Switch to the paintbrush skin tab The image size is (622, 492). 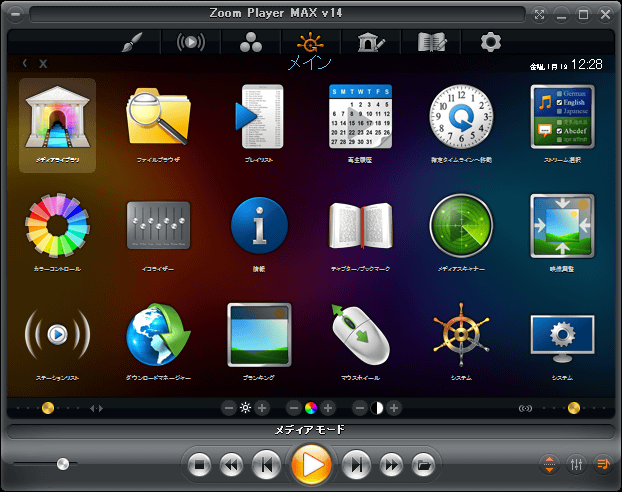point(132,42)
